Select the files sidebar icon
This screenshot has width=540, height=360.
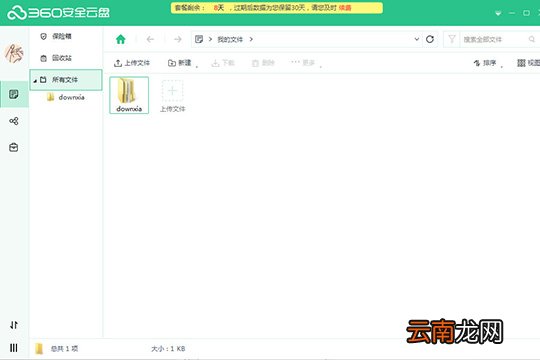[x=14, y=94]
